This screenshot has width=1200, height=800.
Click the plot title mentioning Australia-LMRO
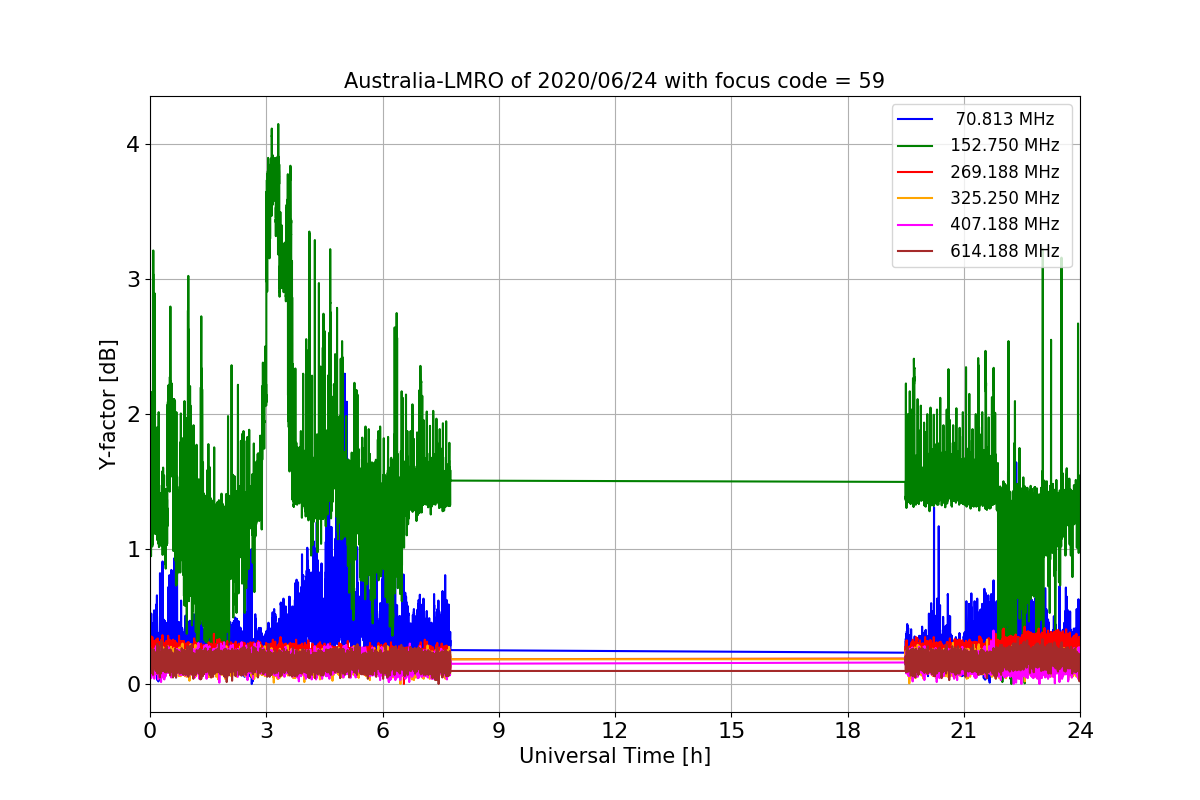point(614,81)
